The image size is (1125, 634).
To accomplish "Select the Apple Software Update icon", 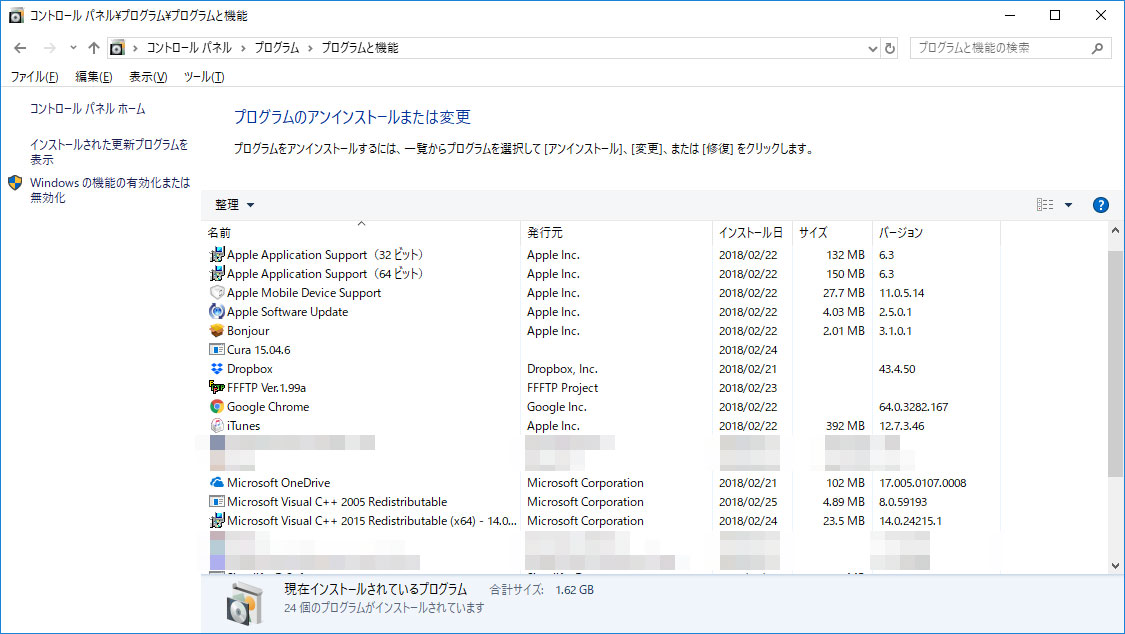I will [x=217, y=312].
